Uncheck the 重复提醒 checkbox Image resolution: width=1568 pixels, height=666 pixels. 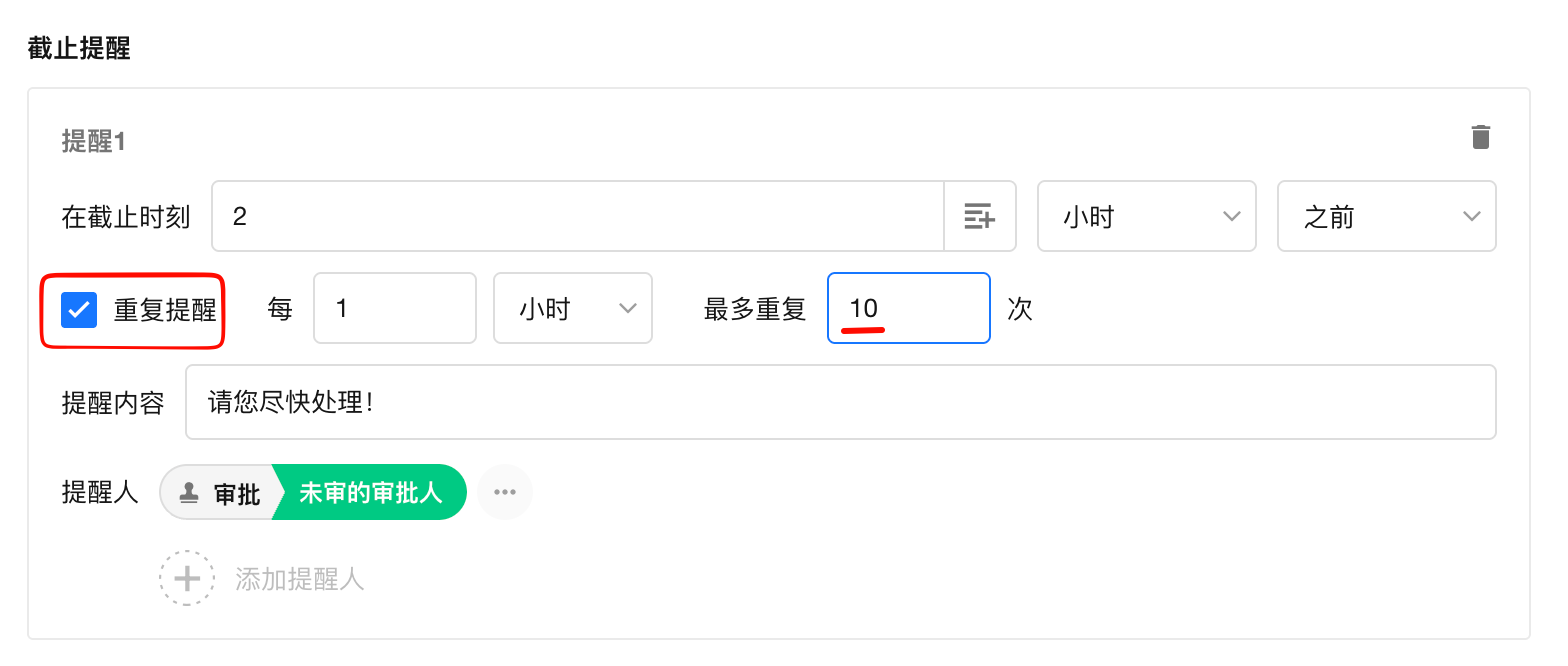(79, 310)
